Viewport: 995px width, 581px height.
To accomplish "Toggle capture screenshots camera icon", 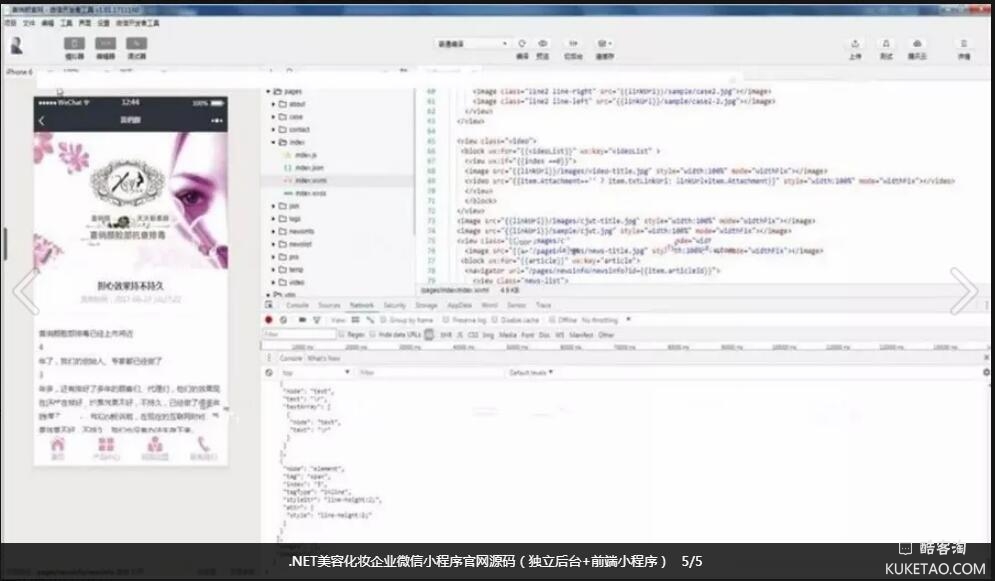I will pyautogui.click(x=302, y=320).
